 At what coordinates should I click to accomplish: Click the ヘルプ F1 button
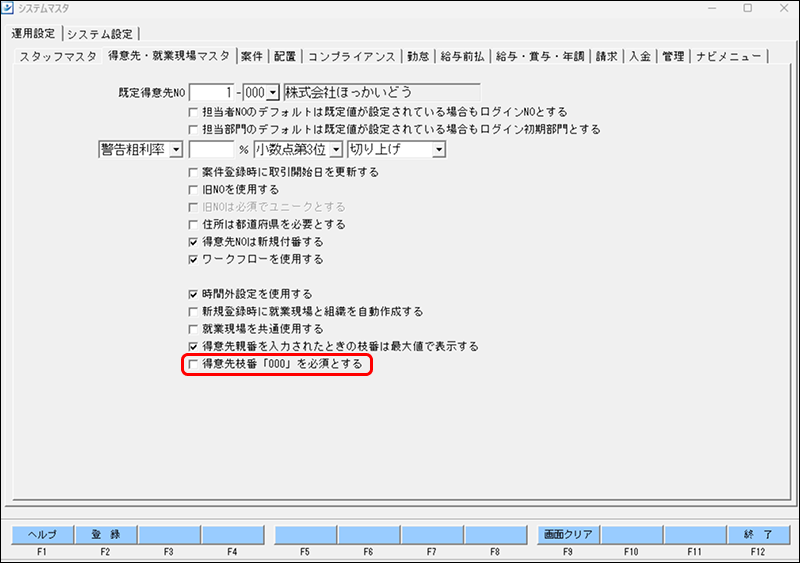click(43, 534)
